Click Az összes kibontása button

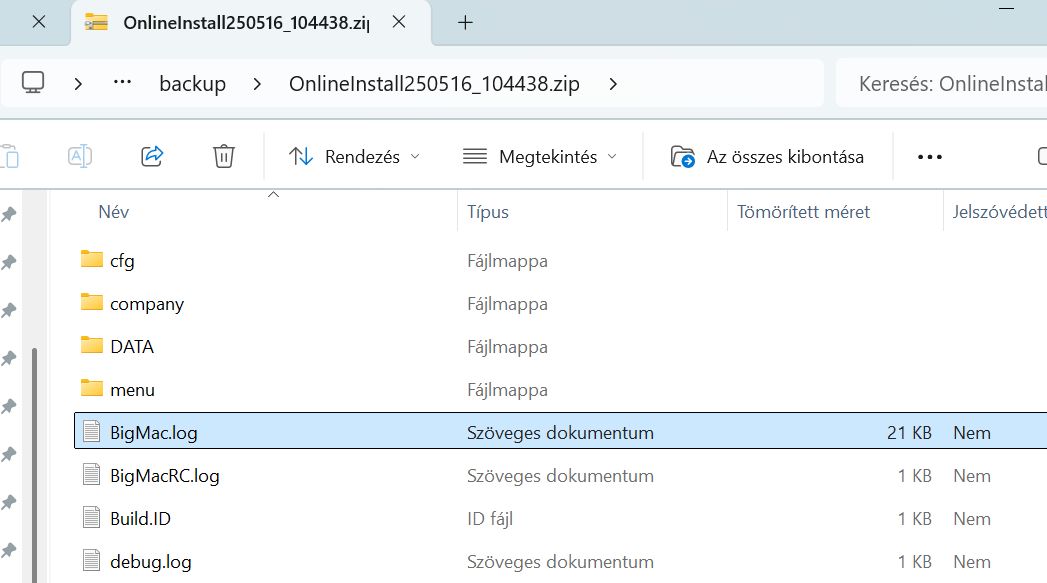pos(767,156)
